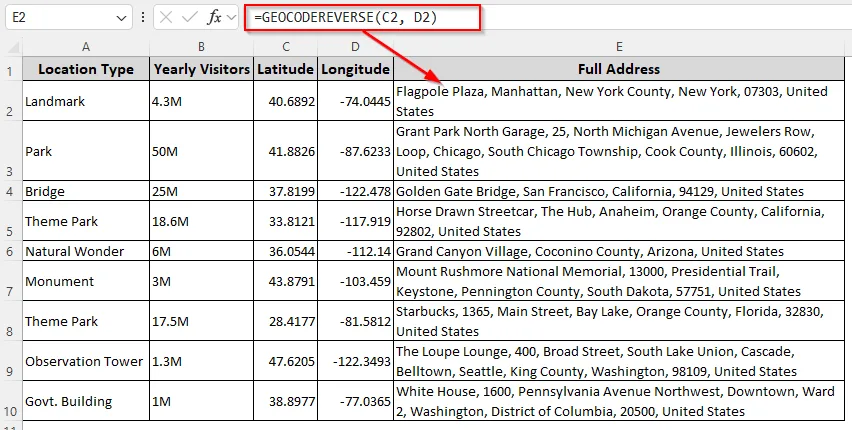Select the "50M" visitors cell
The width and height of the screenshot is (852, 430).
202,151
